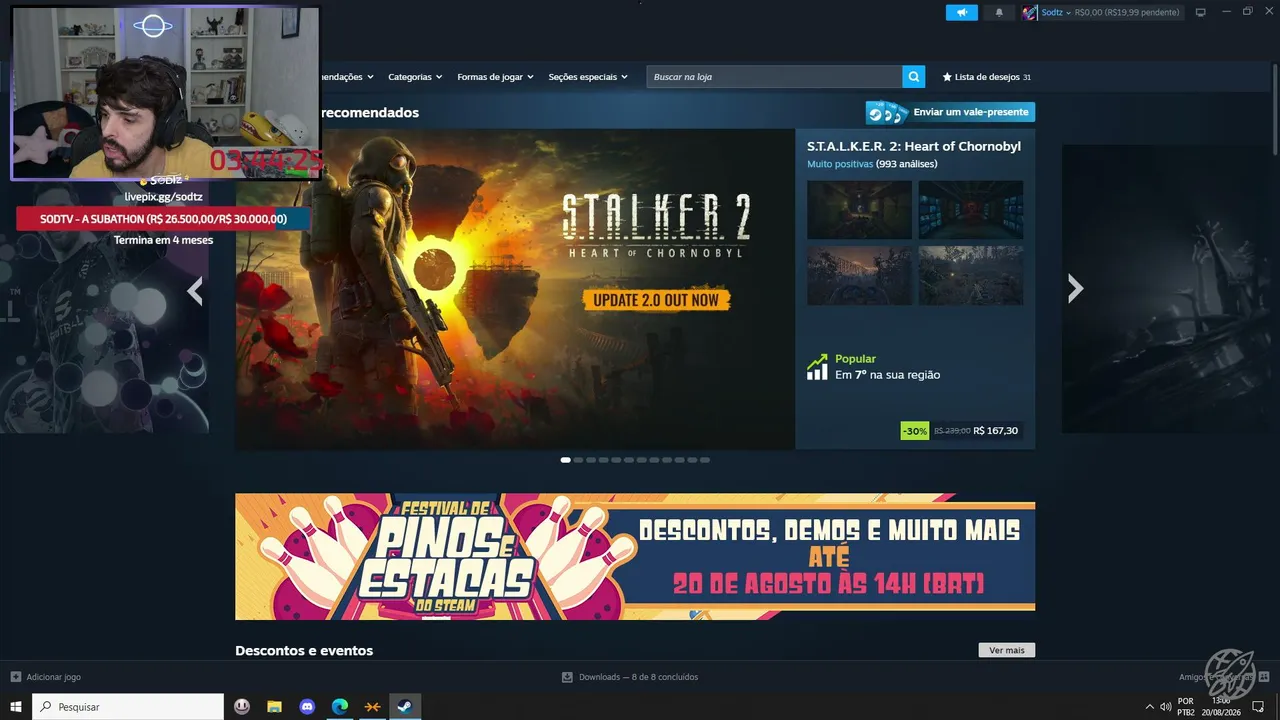Screen dimensions: 1280x720
Task: Open the Muito positivas reviews link
Action: point(840,164)
